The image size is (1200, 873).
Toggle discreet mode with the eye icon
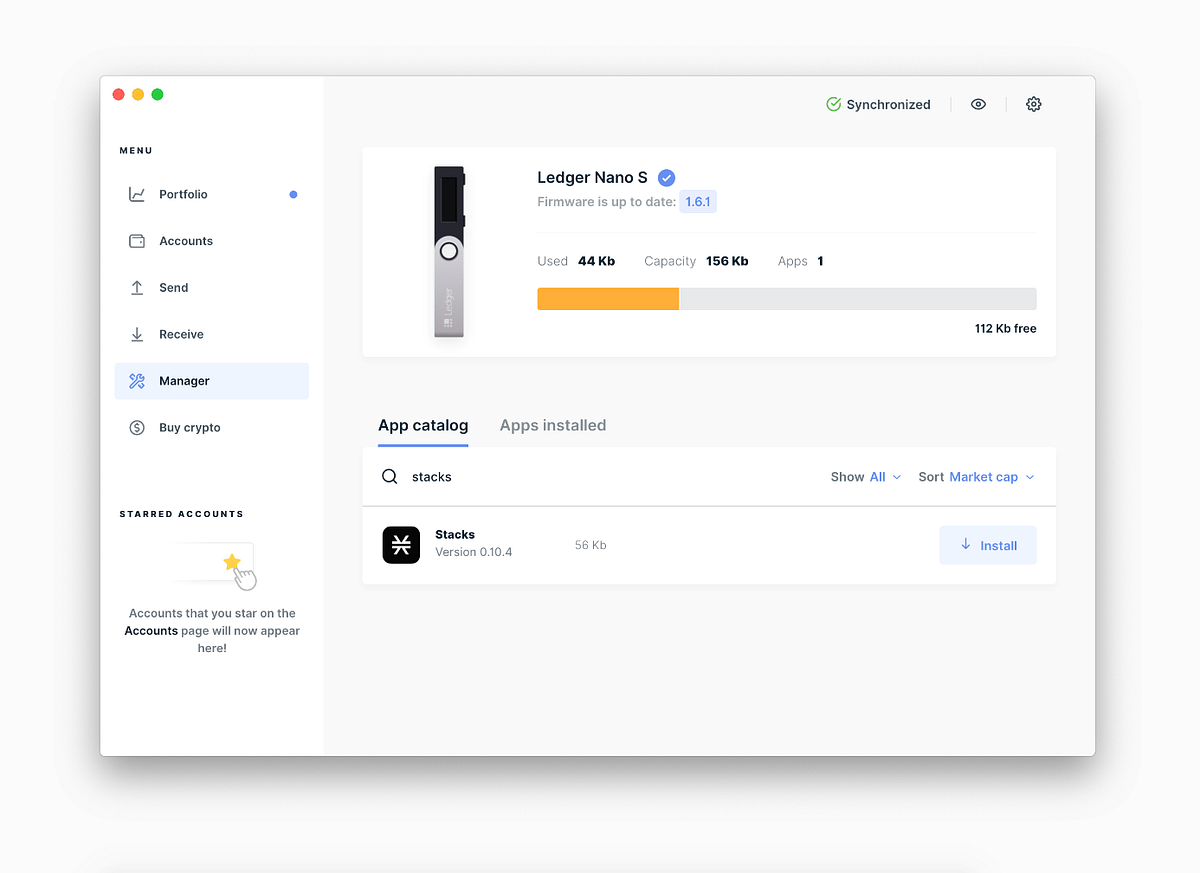978,103
